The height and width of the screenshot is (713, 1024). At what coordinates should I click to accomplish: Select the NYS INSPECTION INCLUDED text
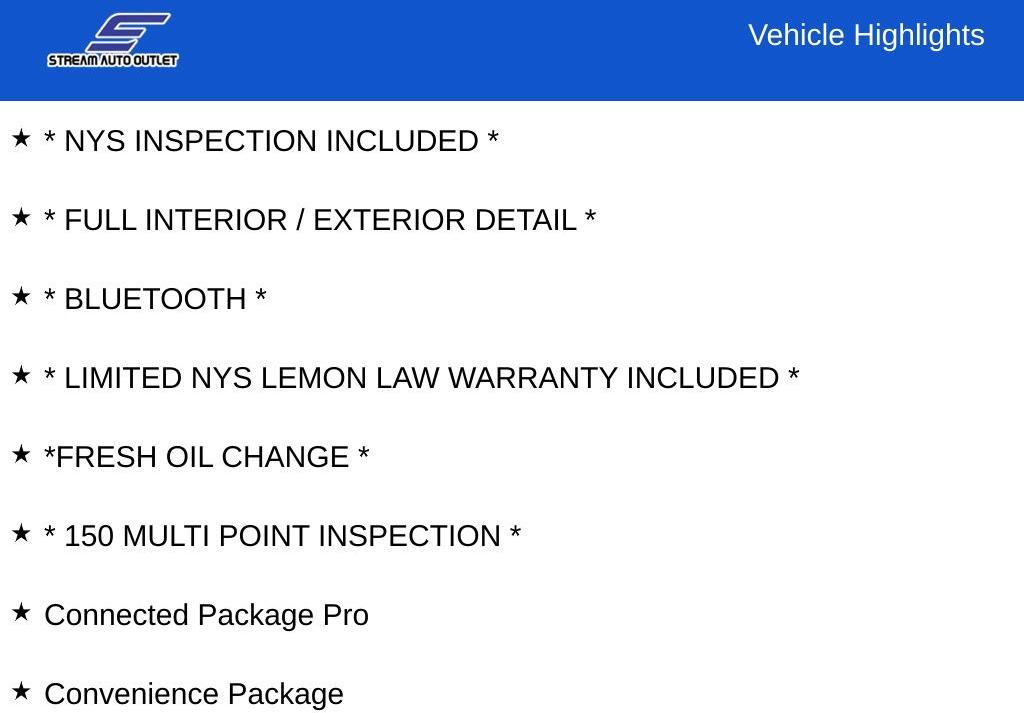[271, 141]
